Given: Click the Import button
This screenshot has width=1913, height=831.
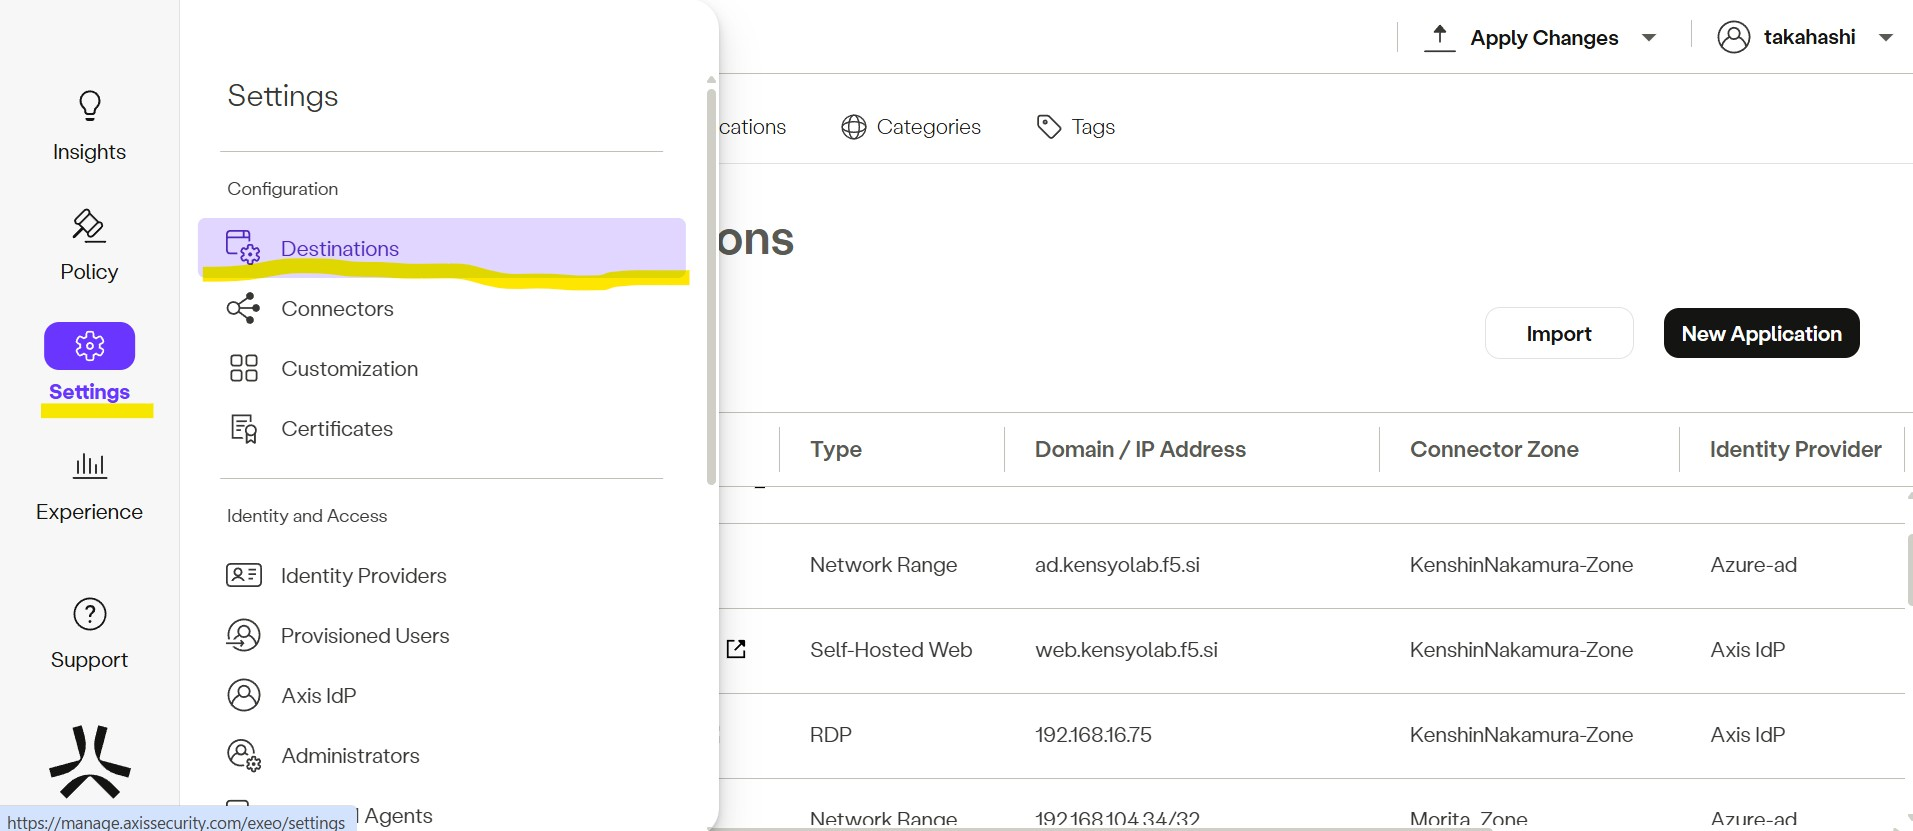Looking at the screenshot, I should coord(1558,333).
